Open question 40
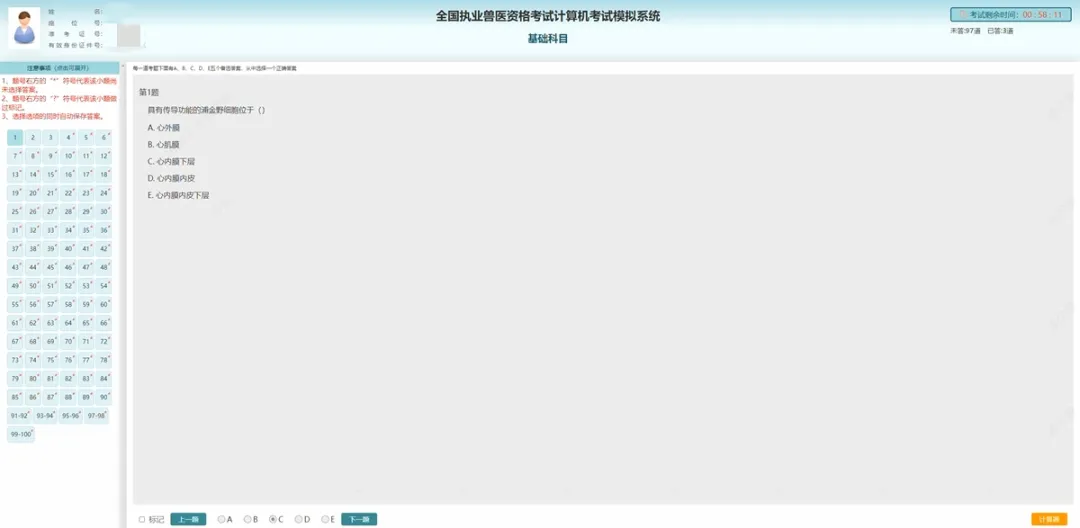The width and height of the screenshot is (1080, 528). tap(68, 249)
